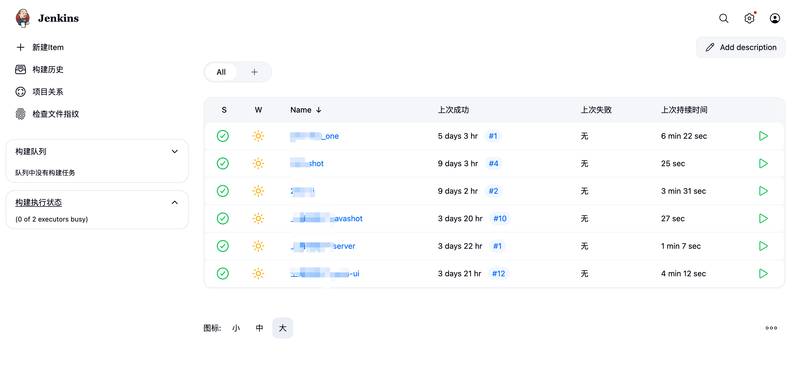
Task: Open the job ending in shot with build #4
Action: [307, 164]
